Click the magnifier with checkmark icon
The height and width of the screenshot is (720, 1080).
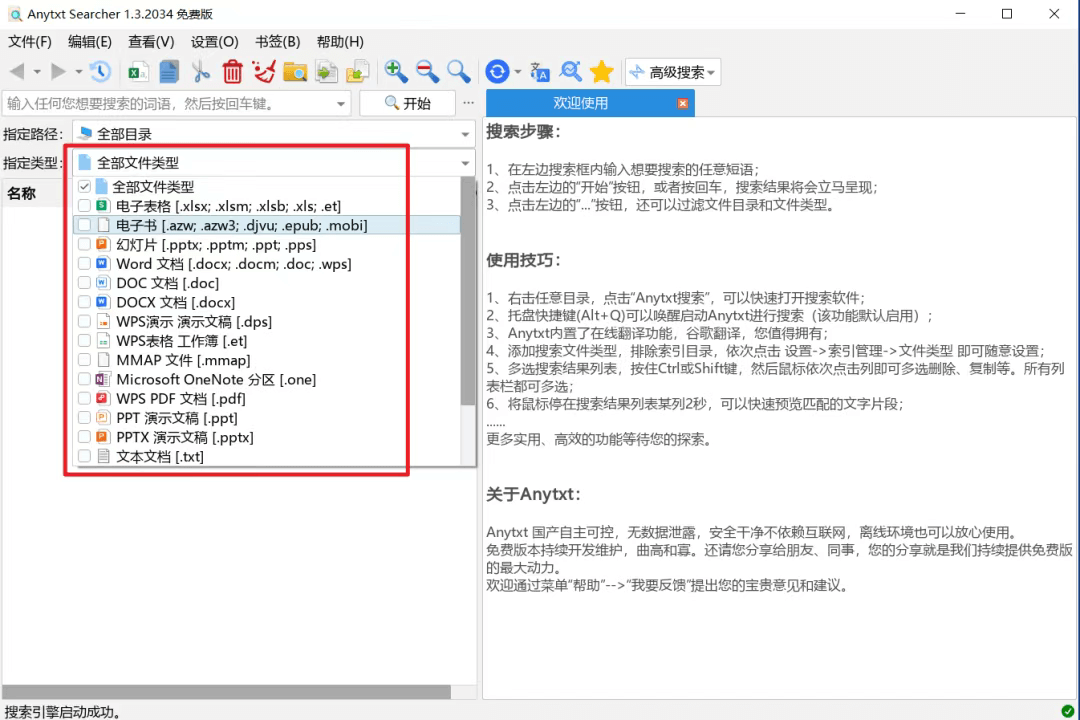point(570,72)
